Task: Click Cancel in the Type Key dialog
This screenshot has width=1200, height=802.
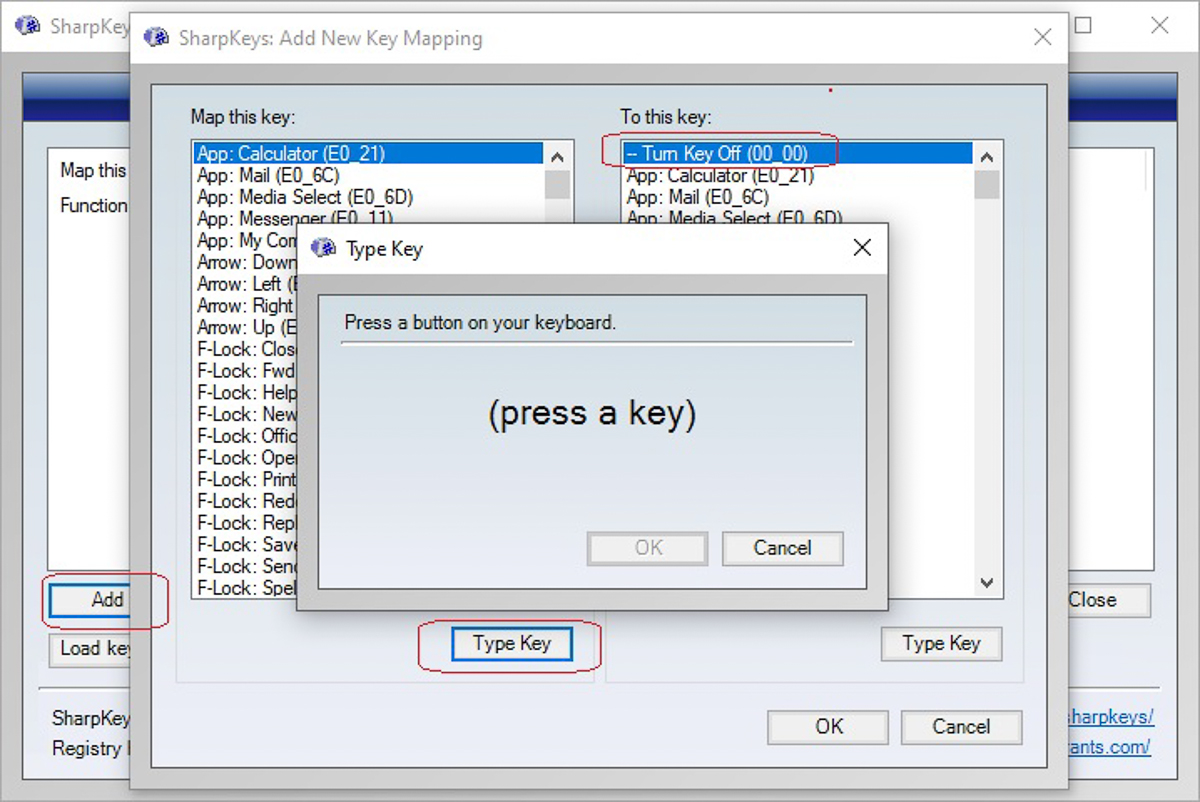Action: [783, 548]
